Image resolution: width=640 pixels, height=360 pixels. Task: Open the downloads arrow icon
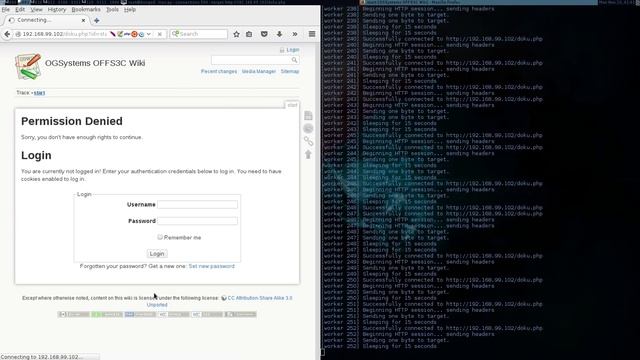(279, 34)
